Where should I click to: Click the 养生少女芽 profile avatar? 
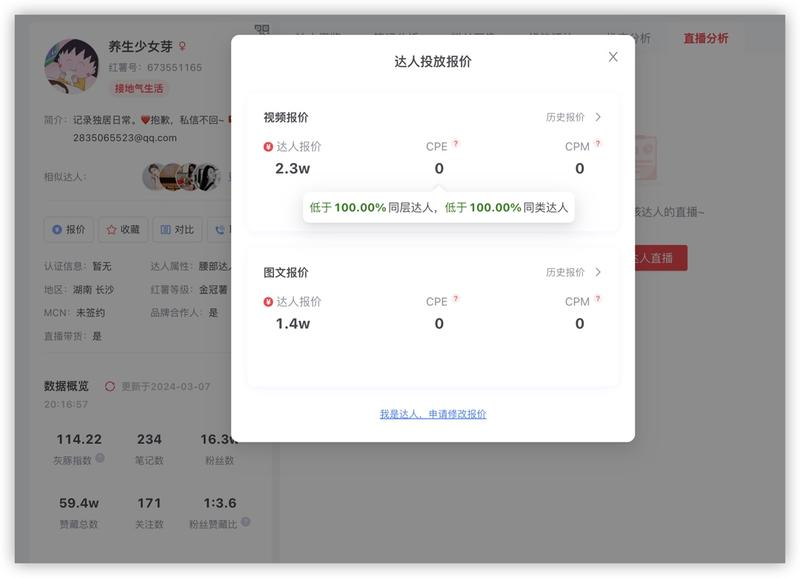[x=71, y=66]
